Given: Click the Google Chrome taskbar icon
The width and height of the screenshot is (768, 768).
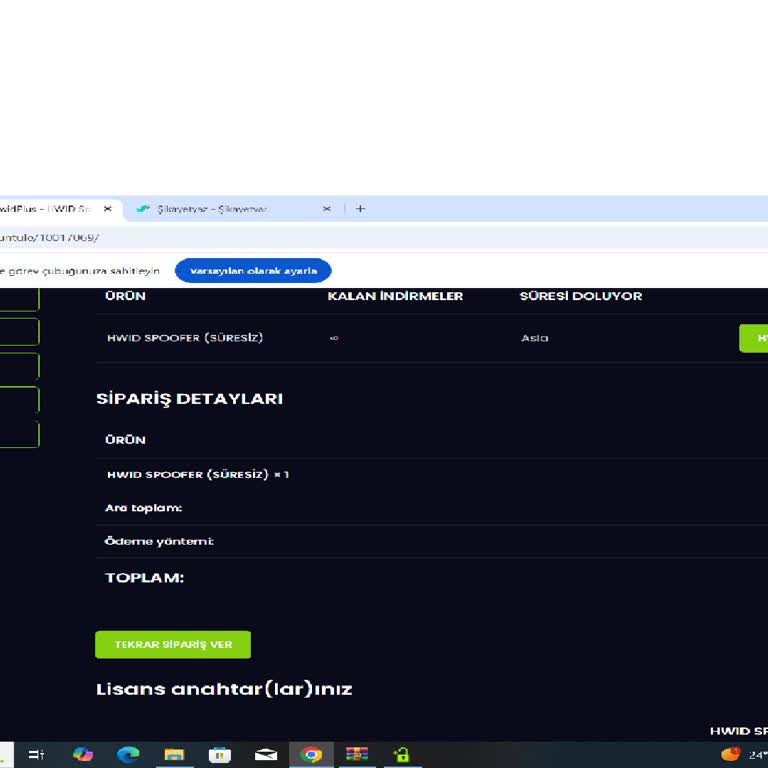Looking at the screenshot, I should [311, 755].
